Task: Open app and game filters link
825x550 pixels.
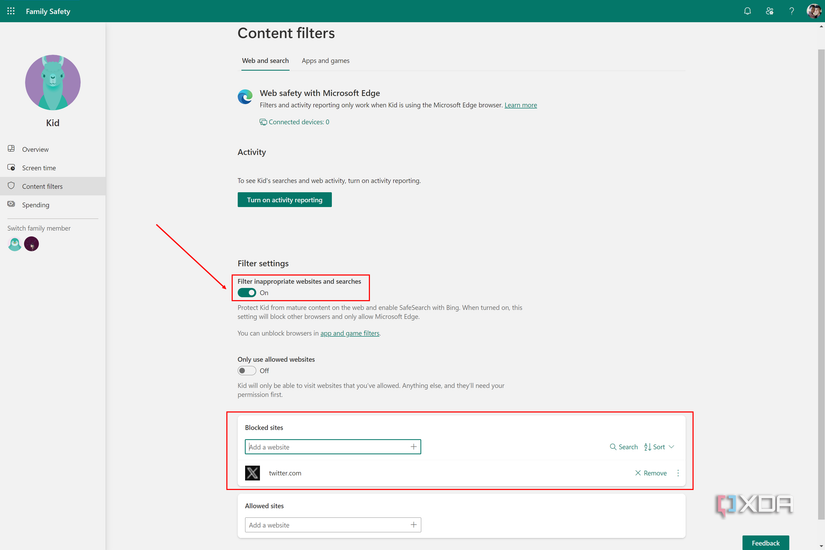Action: click(350, 333)
